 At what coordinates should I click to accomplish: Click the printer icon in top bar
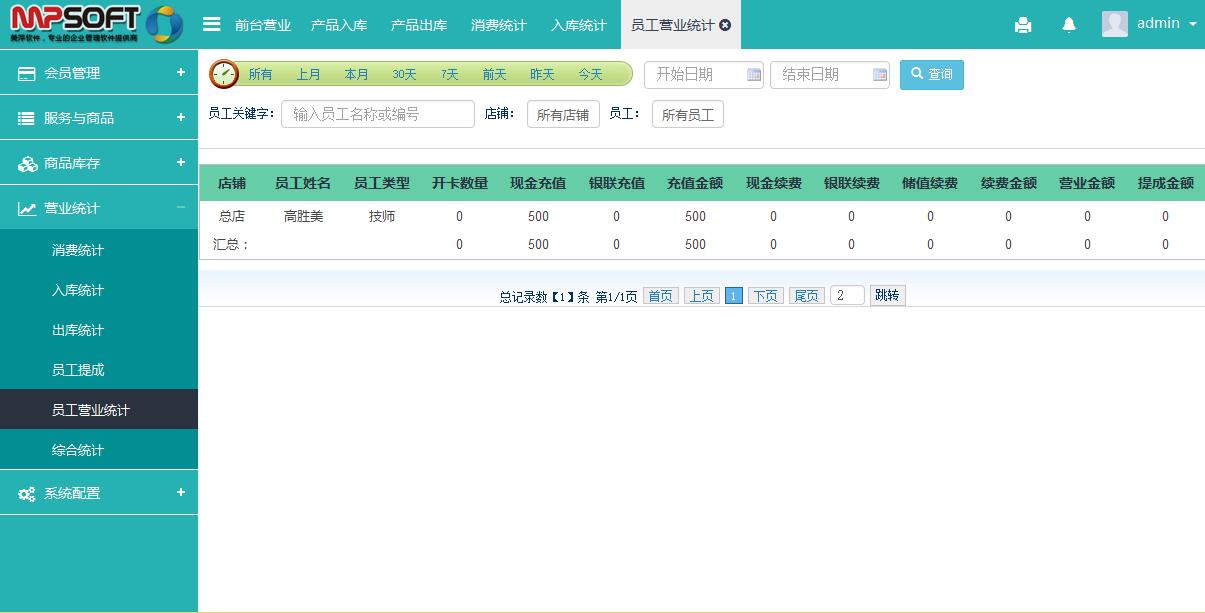[x=1022, y=25]
